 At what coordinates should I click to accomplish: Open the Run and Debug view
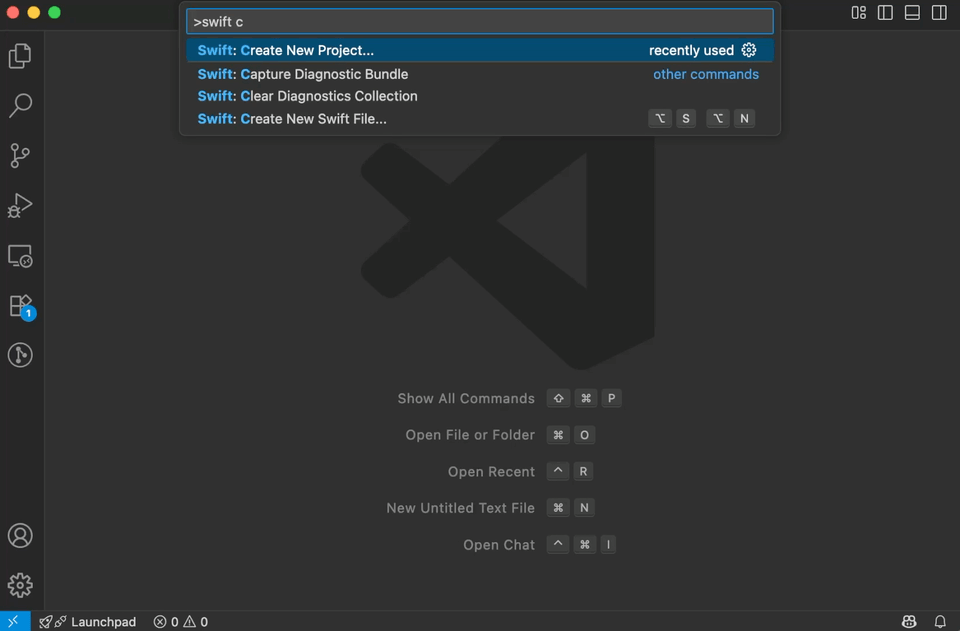click(20, 206)
